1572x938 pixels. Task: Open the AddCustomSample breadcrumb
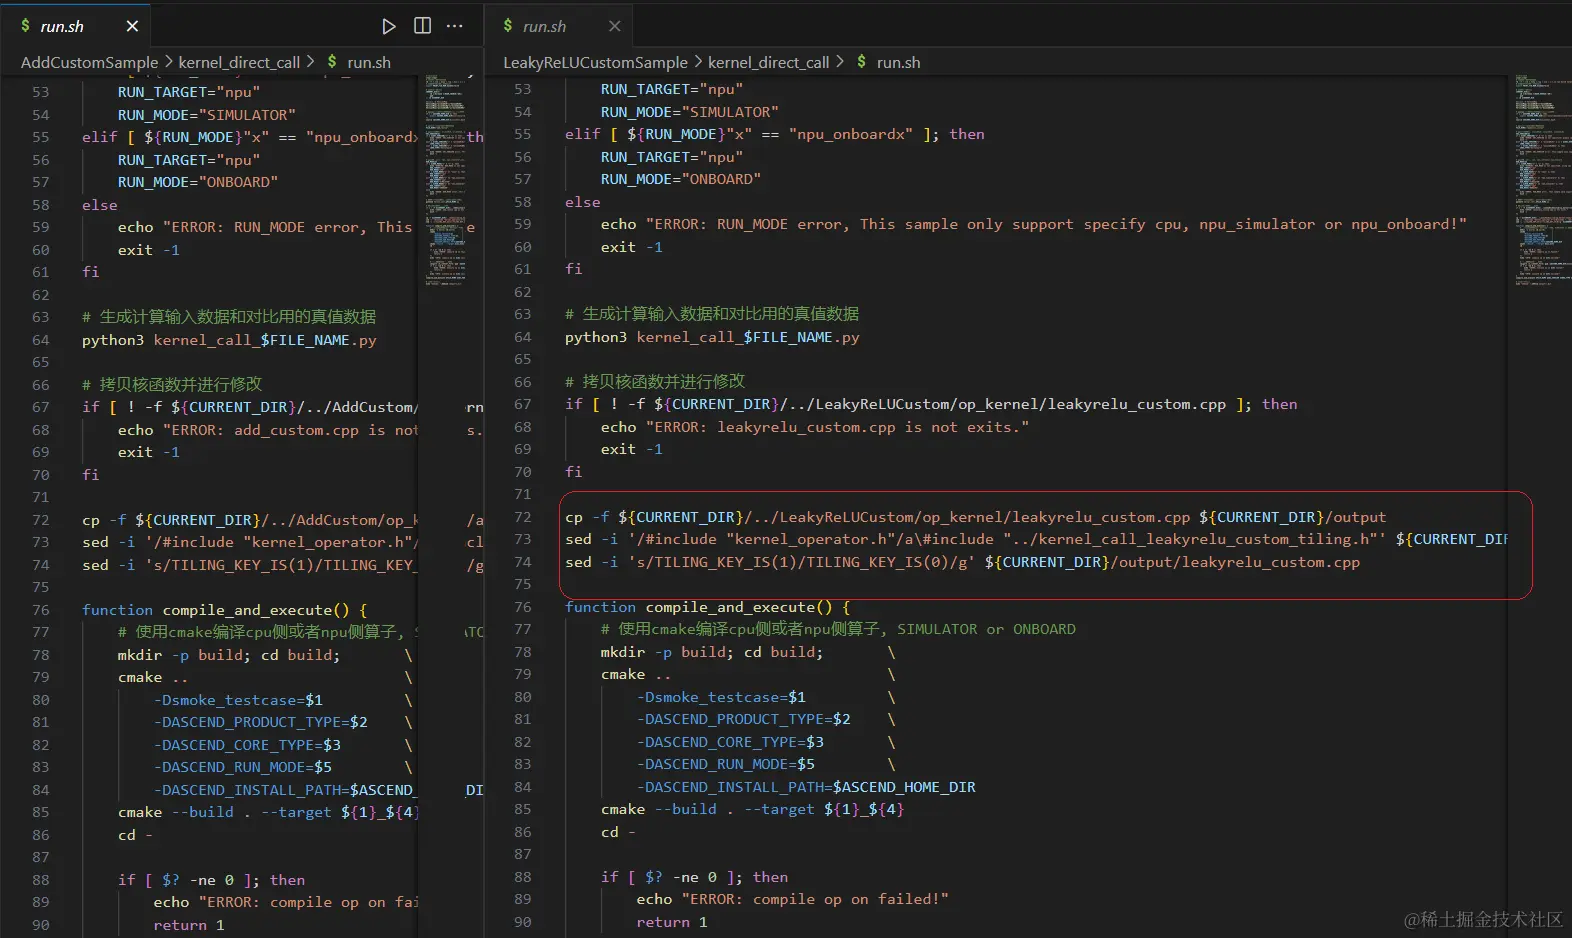[x=90, y=62]
